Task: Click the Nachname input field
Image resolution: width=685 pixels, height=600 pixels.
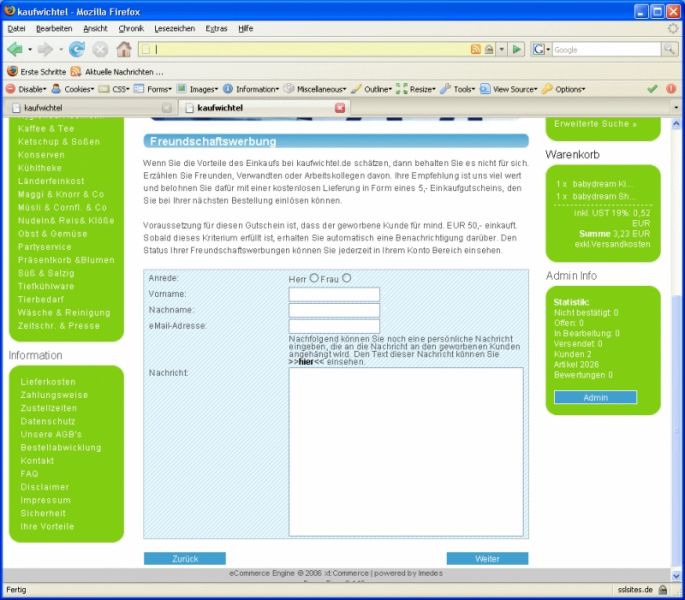Action: coord(334,310)
